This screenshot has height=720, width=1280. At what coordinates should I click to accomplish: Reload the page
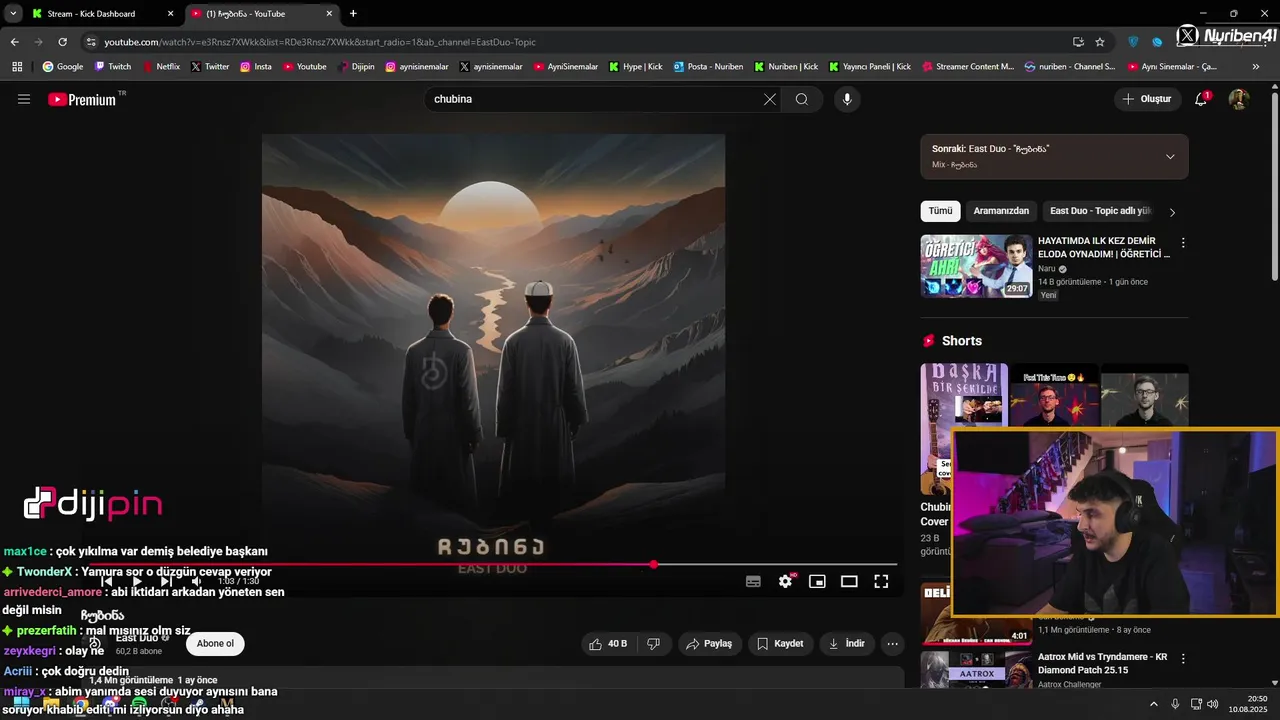point(62,42)
